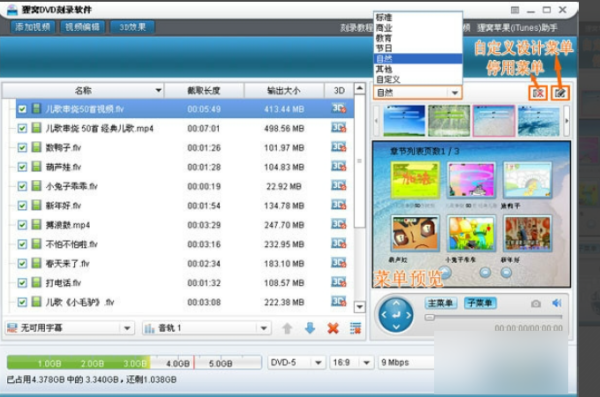The width and height of the screenshot is (600, 397).
Task: Expand the DVD-5 disc type dropdown
Action: 318,362
